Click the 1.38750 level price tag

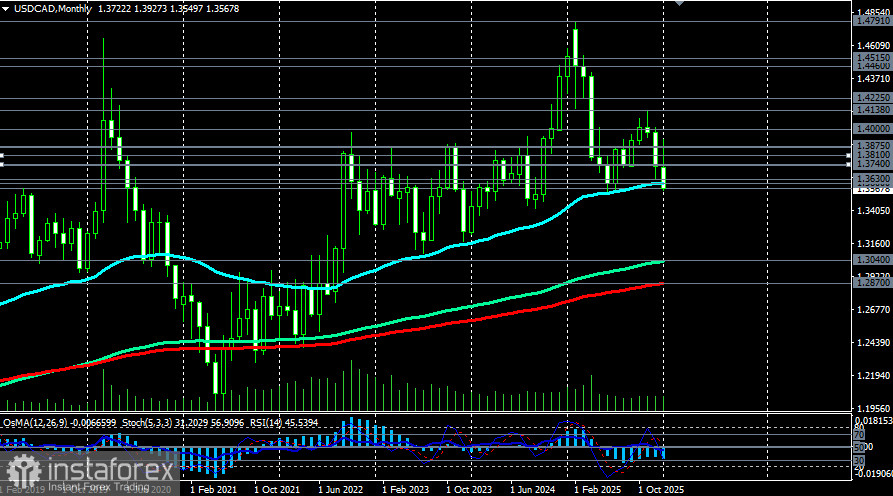[872, 146]
